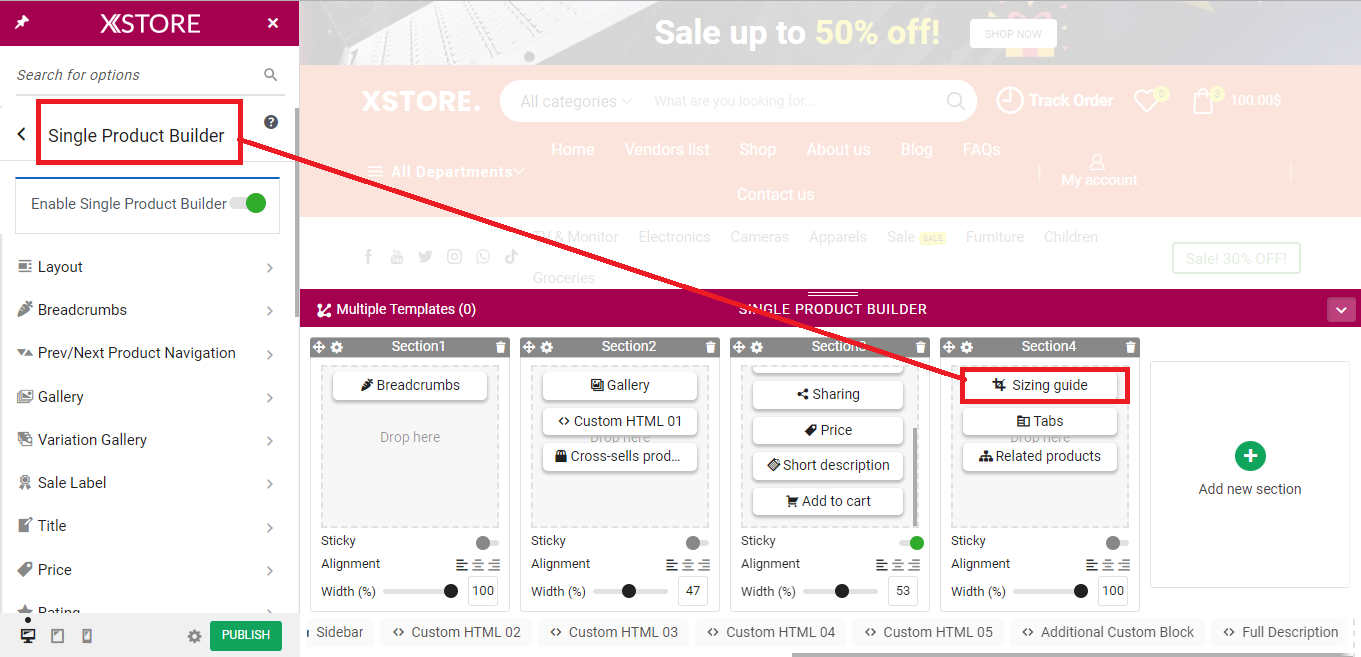This screenshot has width=1361, height=657.
Task: Click the PUBLISH button
Action: (246, 635)
